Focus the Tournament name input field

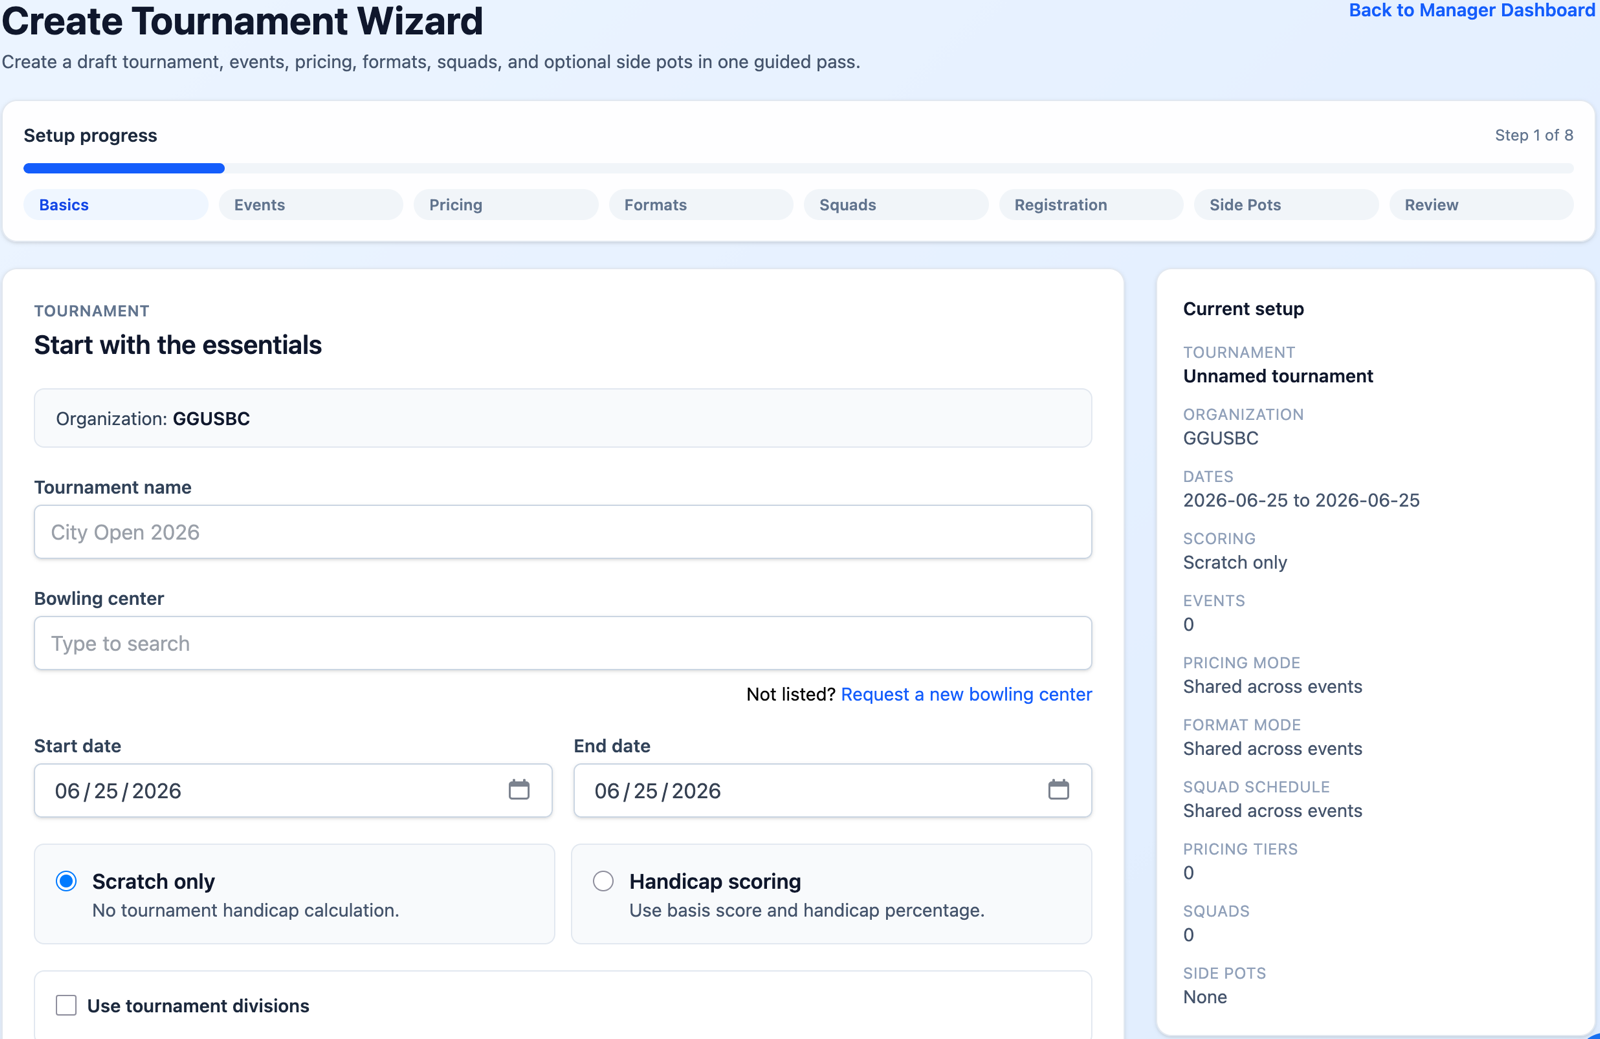tap(563, 532)
